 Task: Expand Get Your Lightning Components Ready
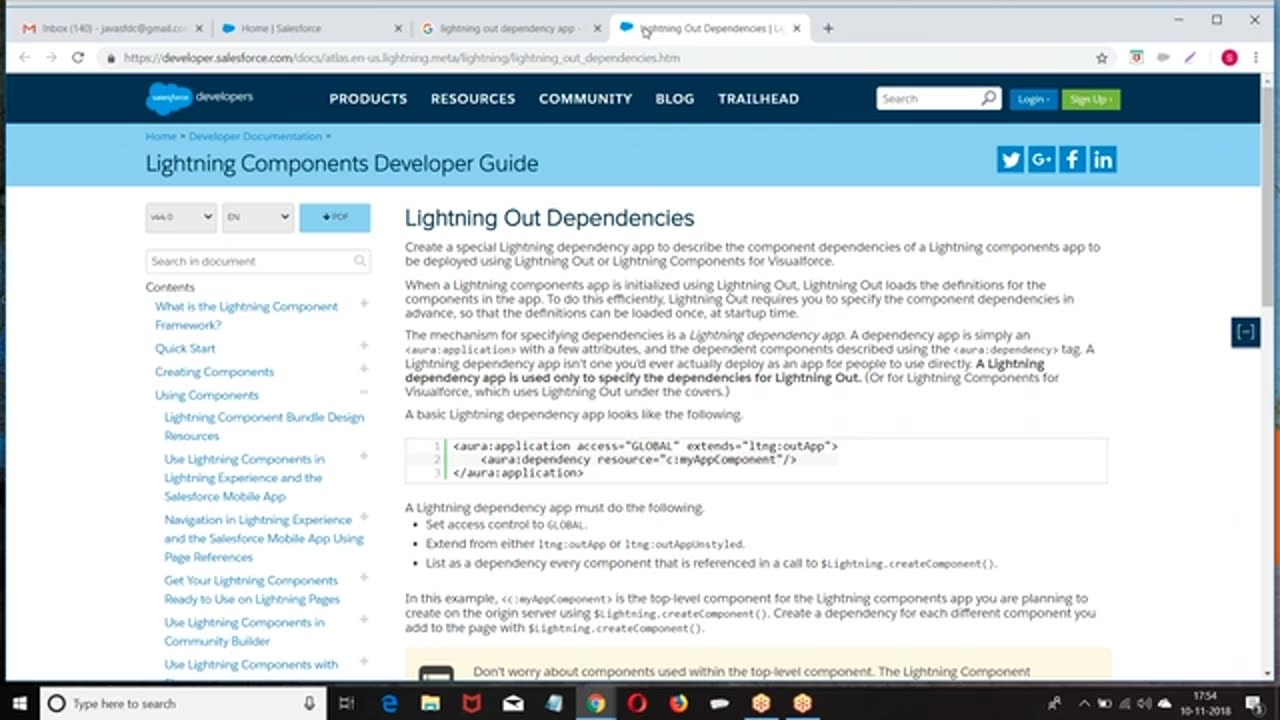tap(364, 578)
